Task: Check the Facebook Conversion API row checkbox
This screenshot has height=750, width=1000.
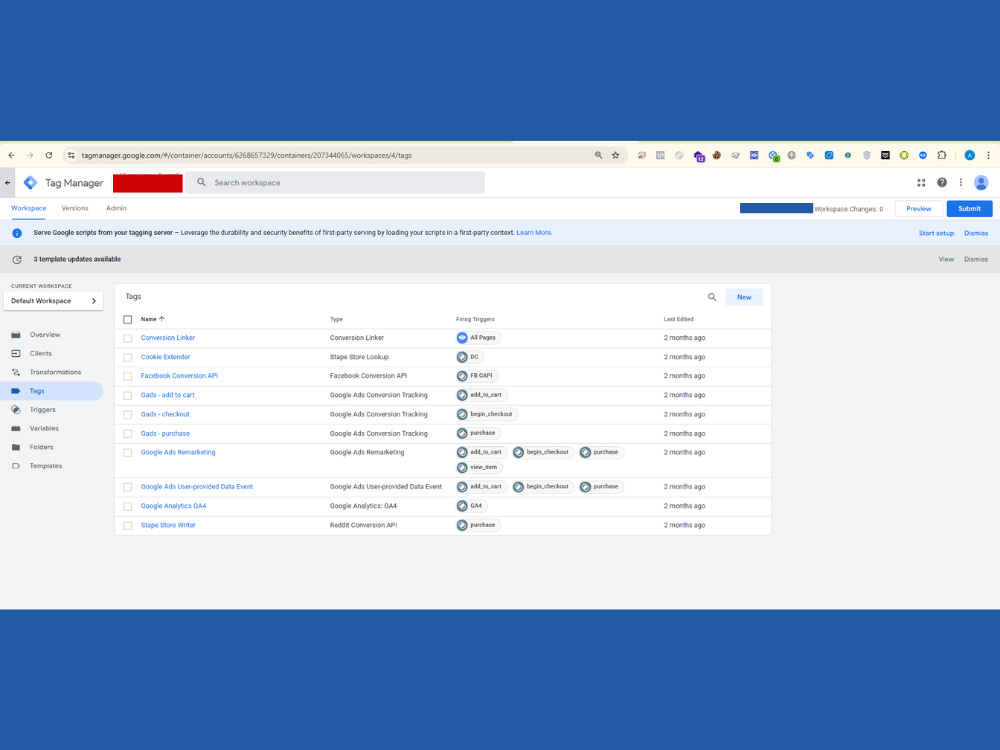Action: (x=128, y=376)
